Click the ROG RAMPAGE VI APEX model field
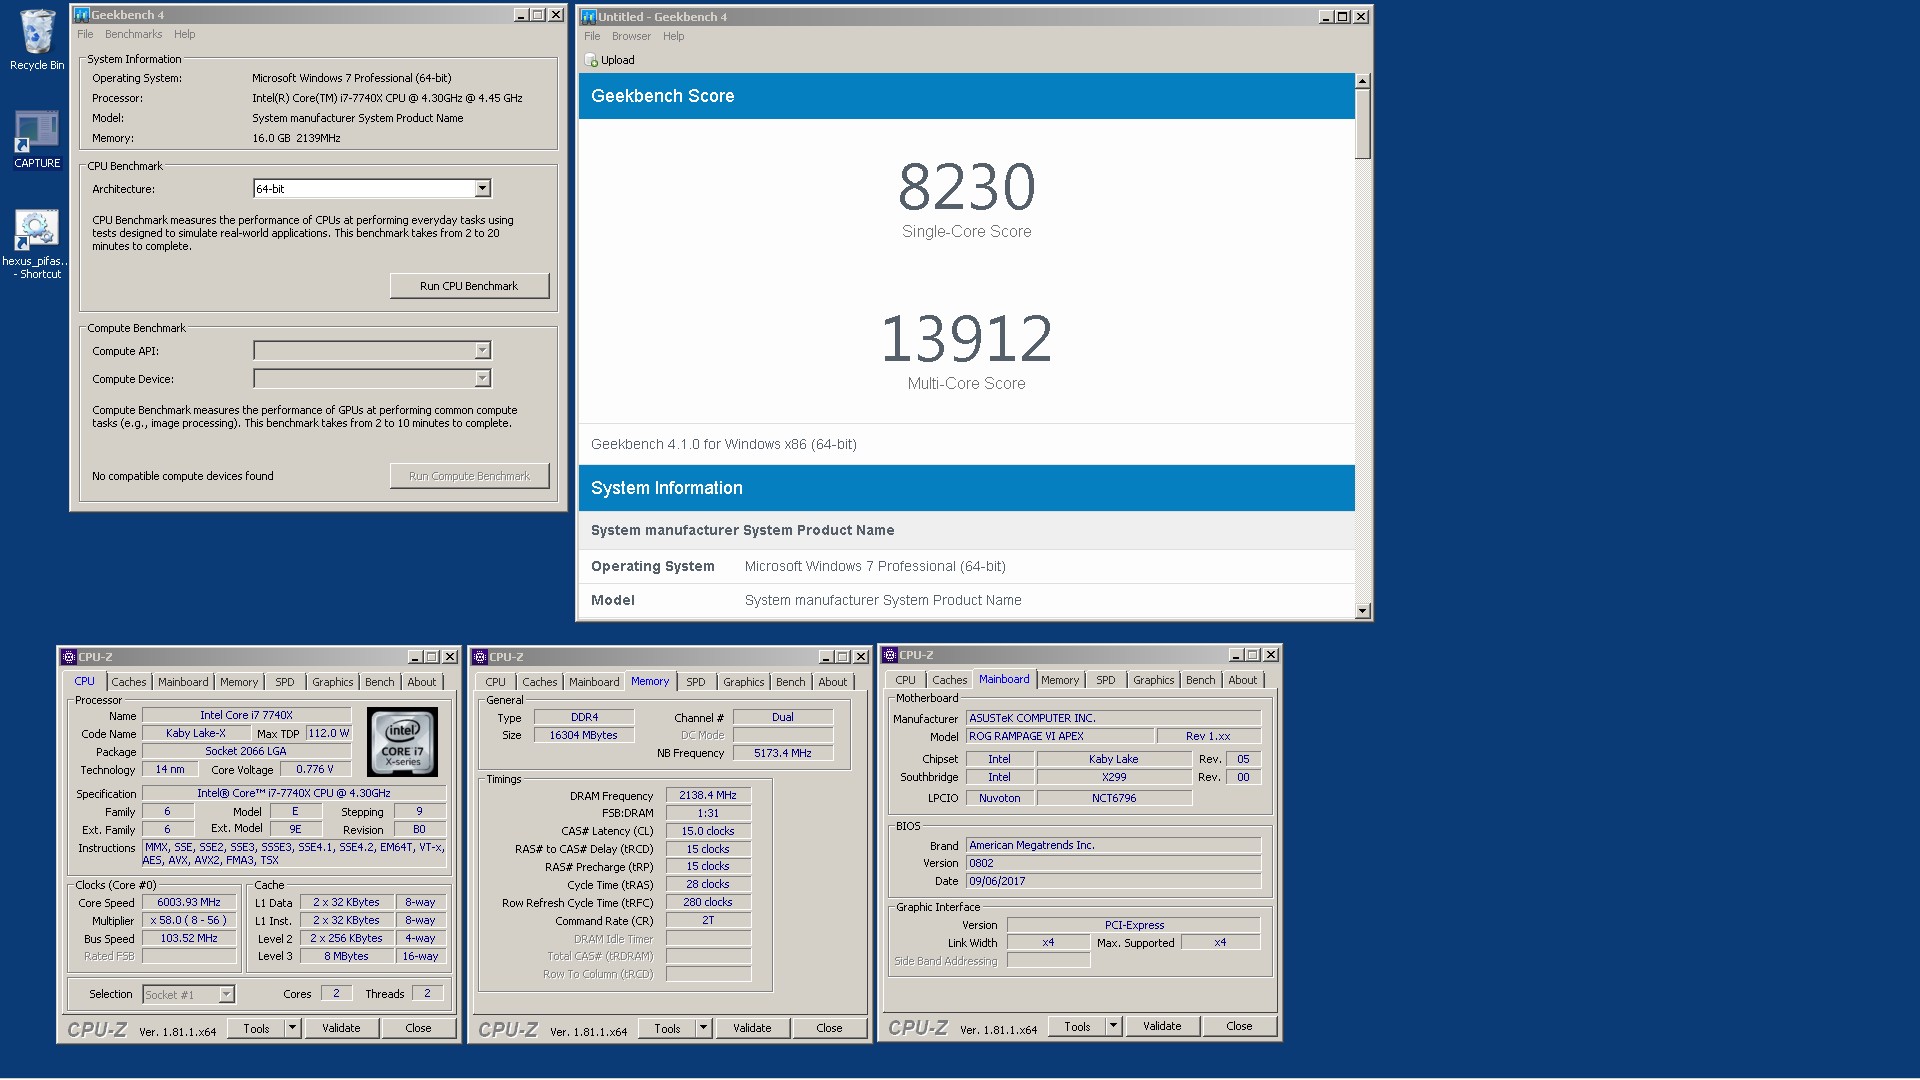The height and width of the screenshot is (1080, 1920). (x=1059, y=736)
